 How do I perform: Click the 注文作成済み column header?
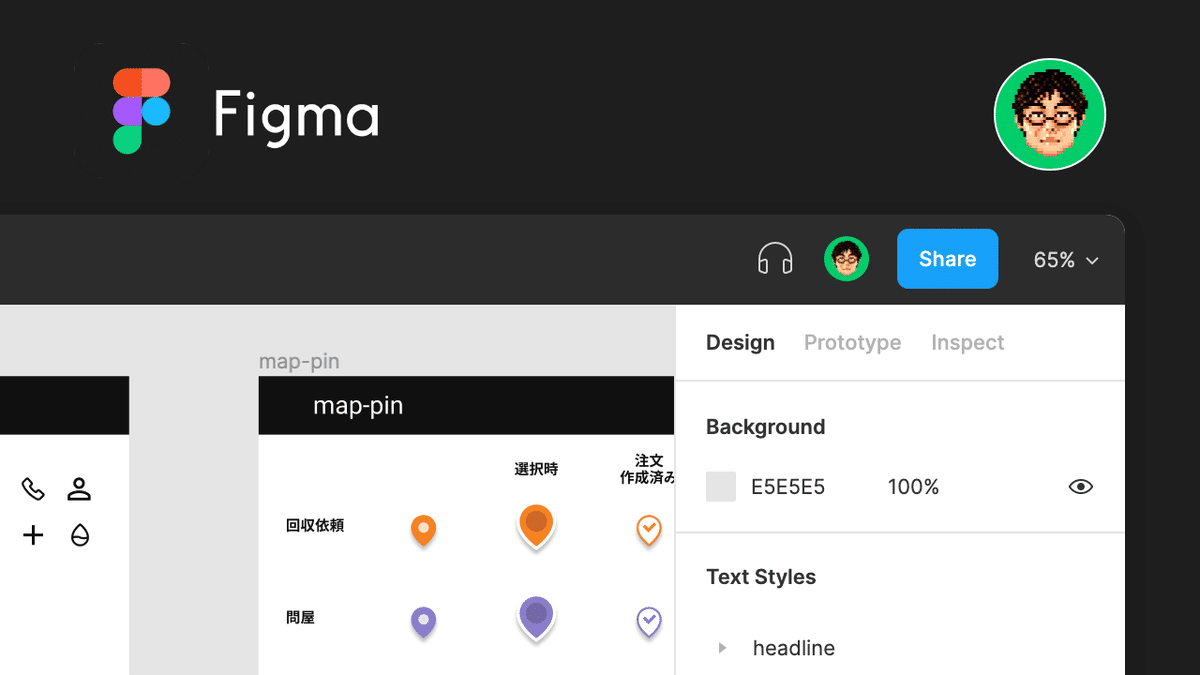[x=648, y=469]
